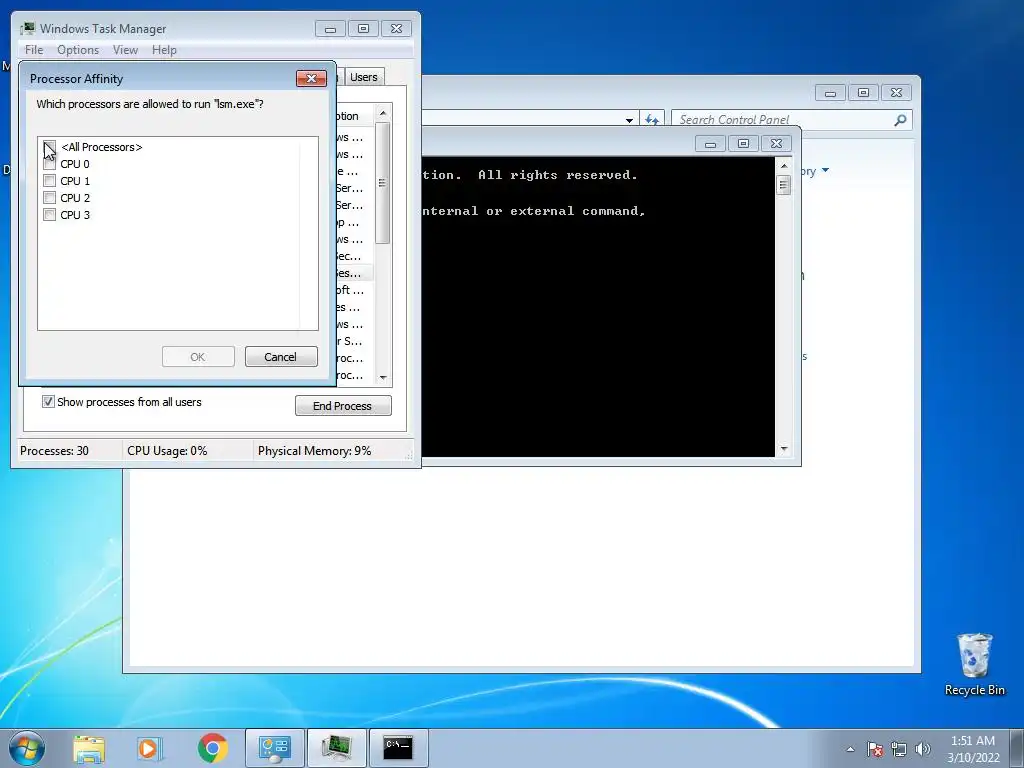Viewport: 1024px width, 768px height.
Task: Switch to Command Prompt taskbar button
Action: point(398,748)
